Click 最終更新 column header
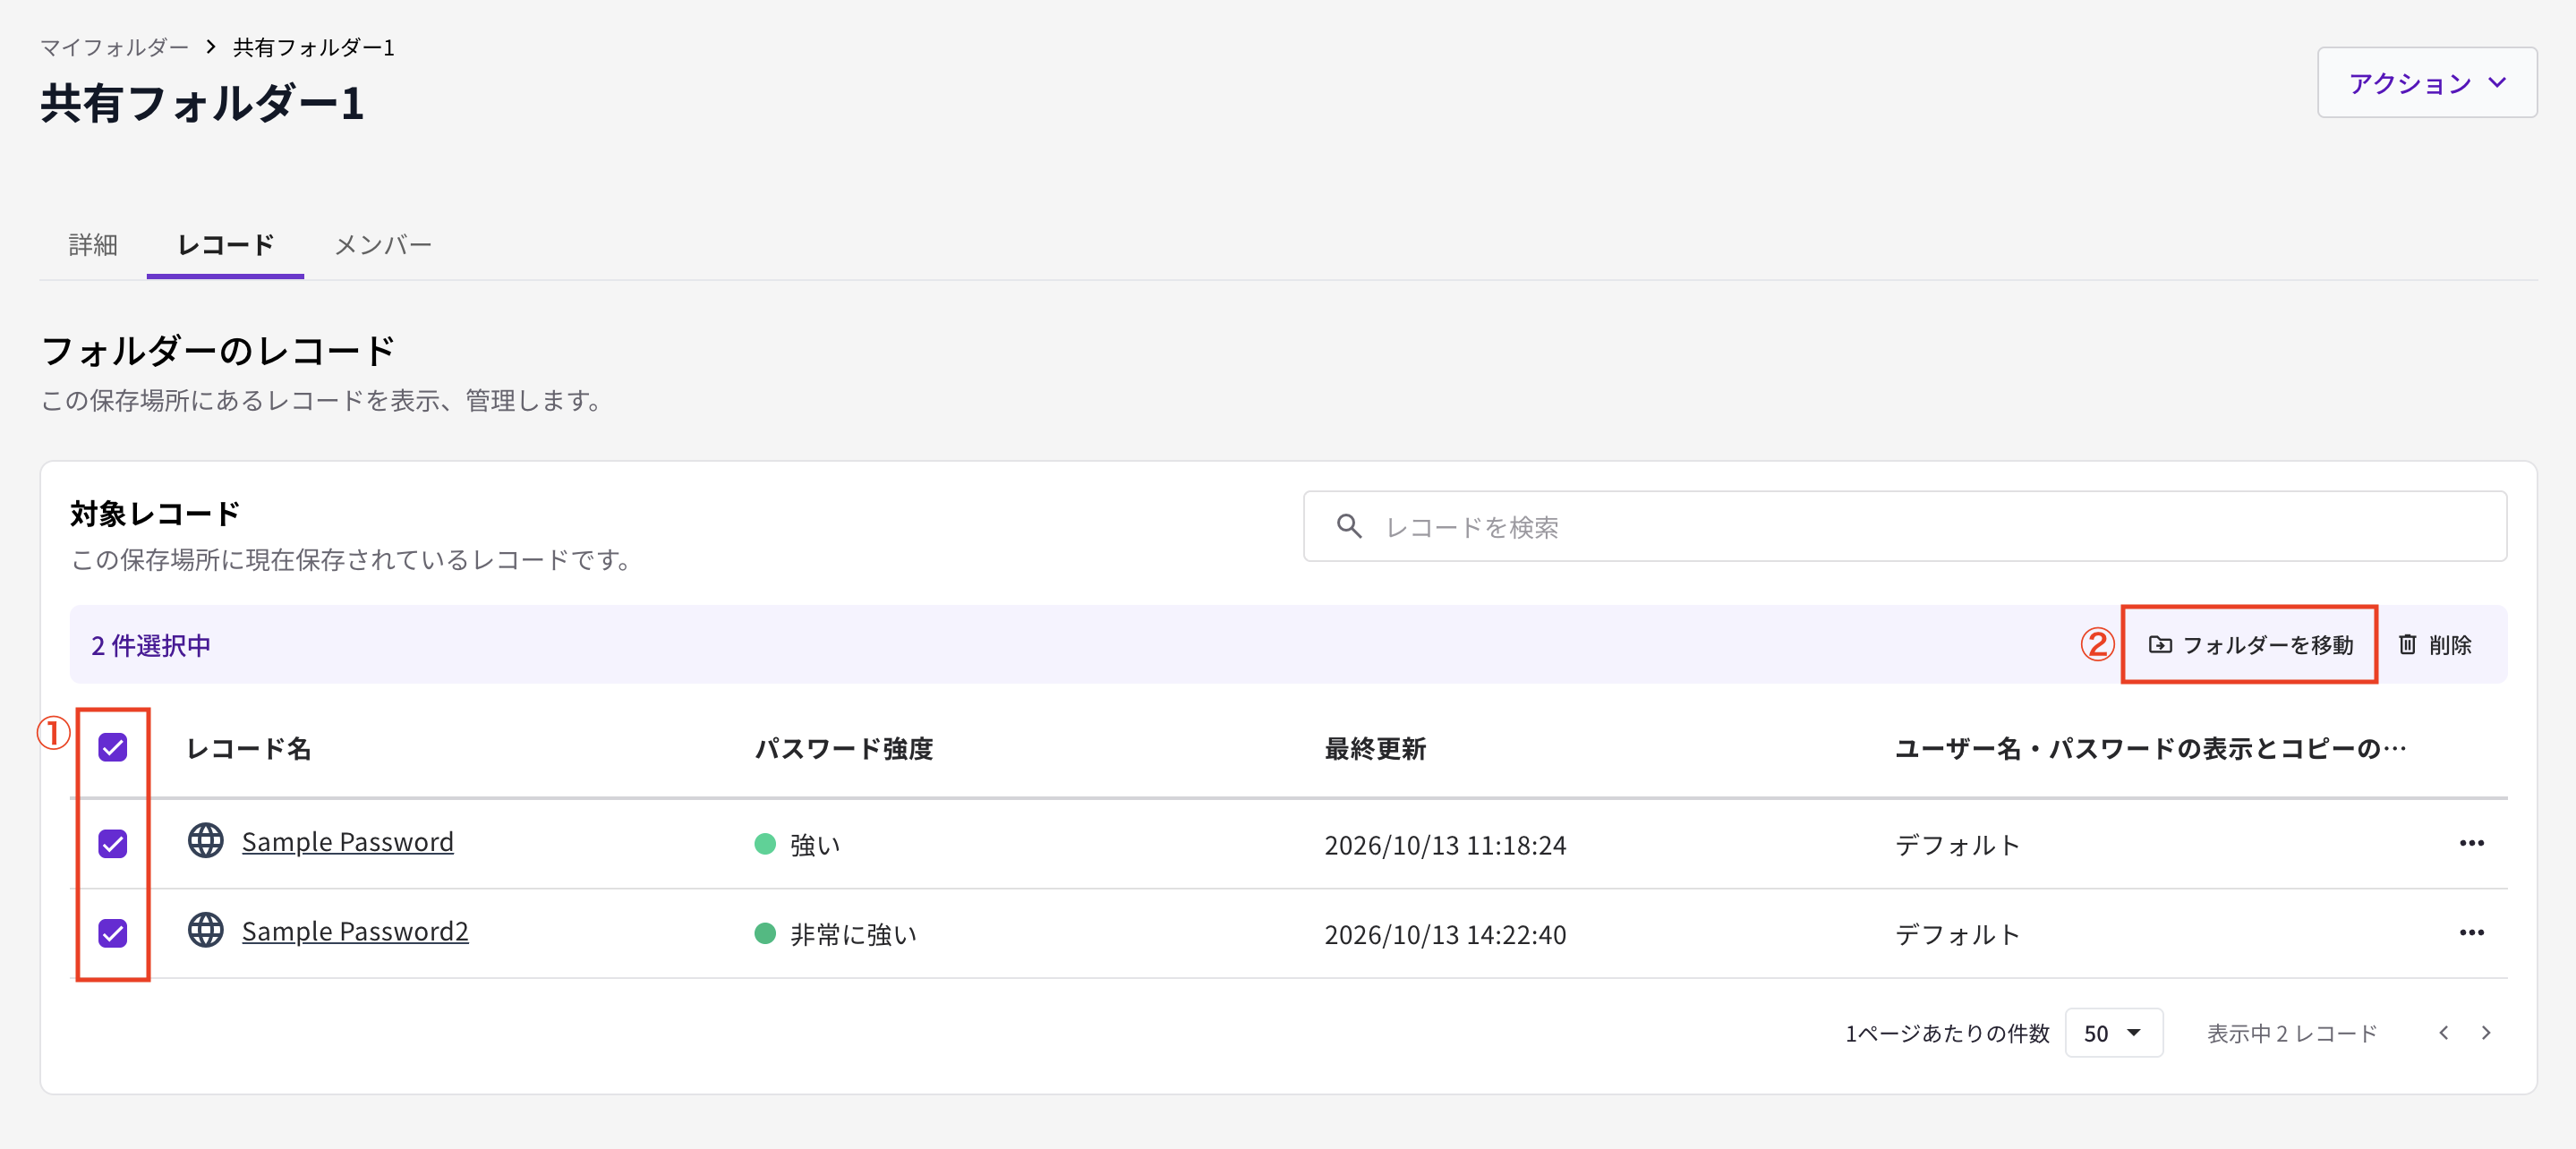The width and height of the screenshot is (2576, 1149). 1375,748
